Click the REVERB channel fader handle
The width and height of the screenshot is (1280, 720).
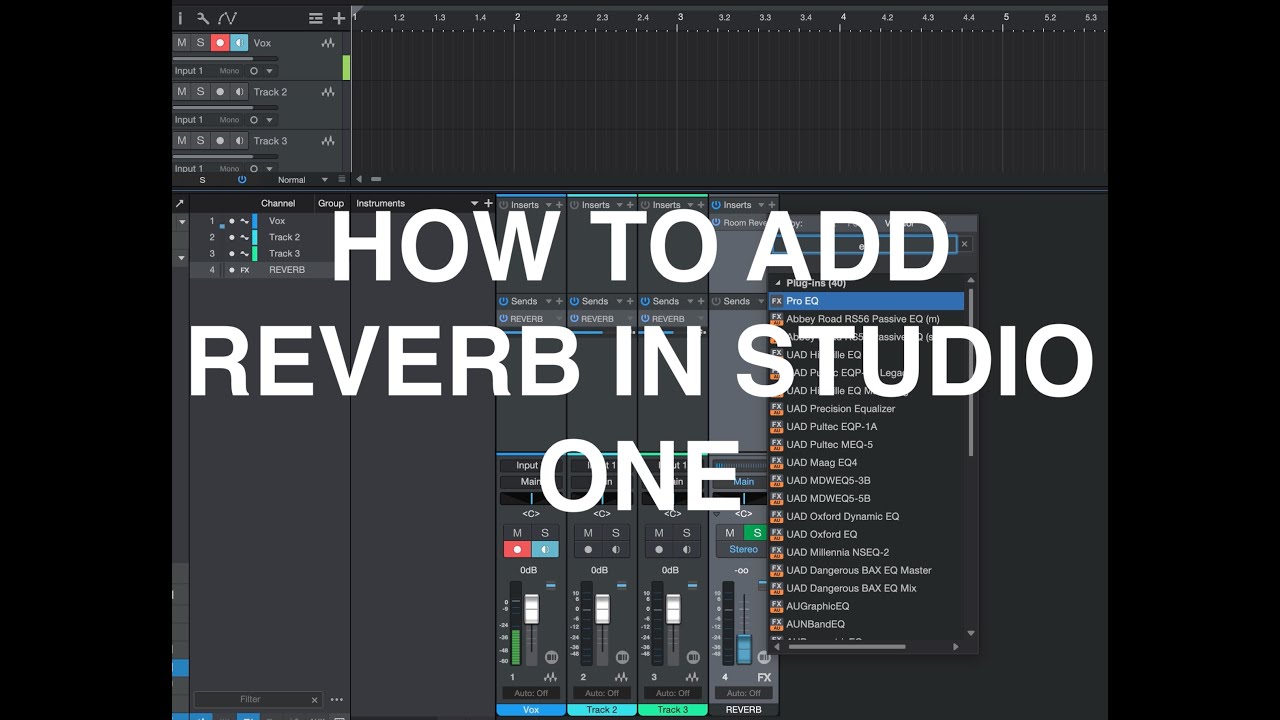[x=743, y=648]
